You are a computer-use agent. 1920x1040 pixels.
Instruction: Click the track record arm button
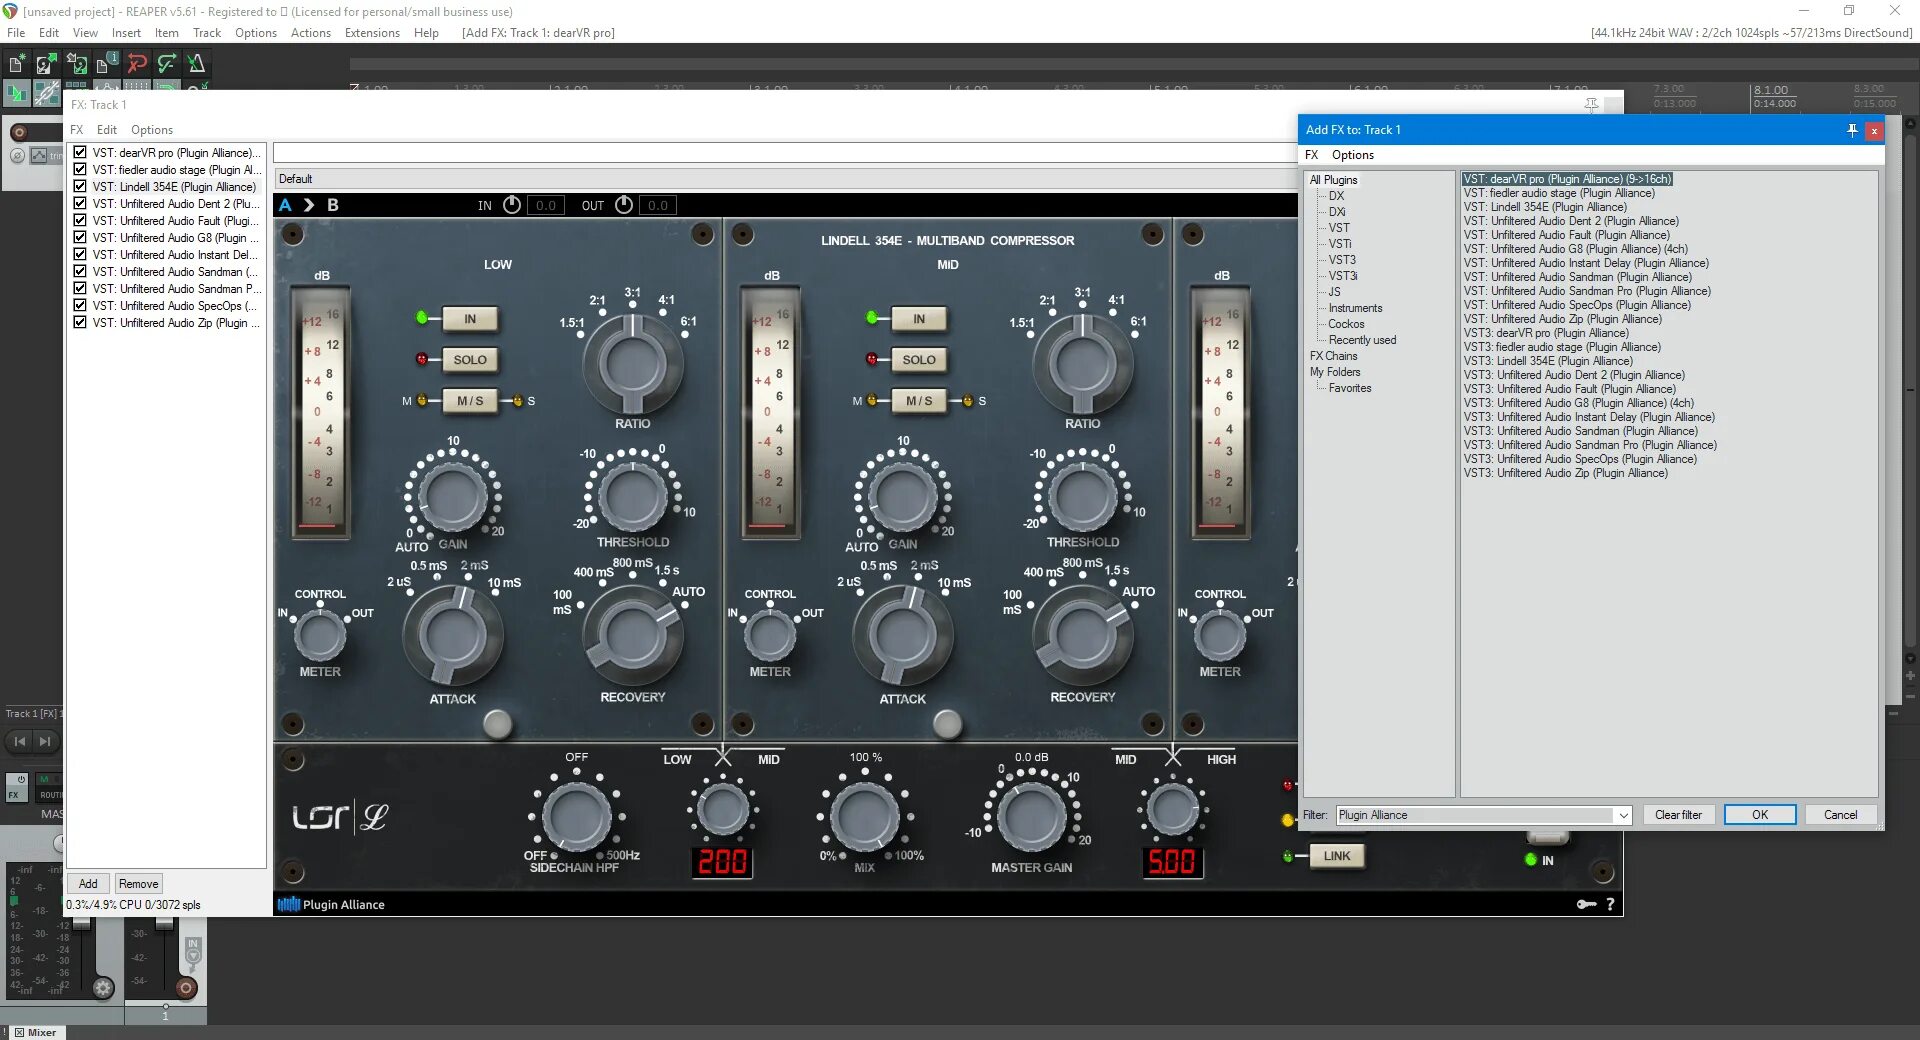[19, 132]
